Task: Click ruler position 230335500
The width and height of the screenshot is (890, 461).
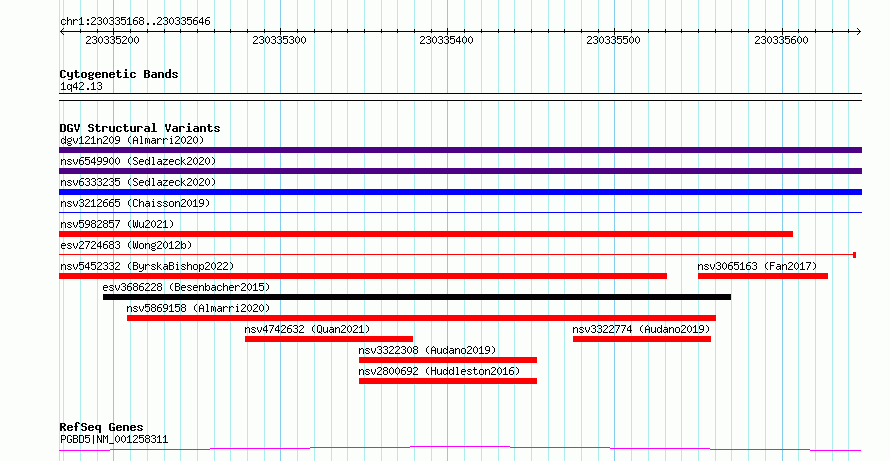Action: 613,40
